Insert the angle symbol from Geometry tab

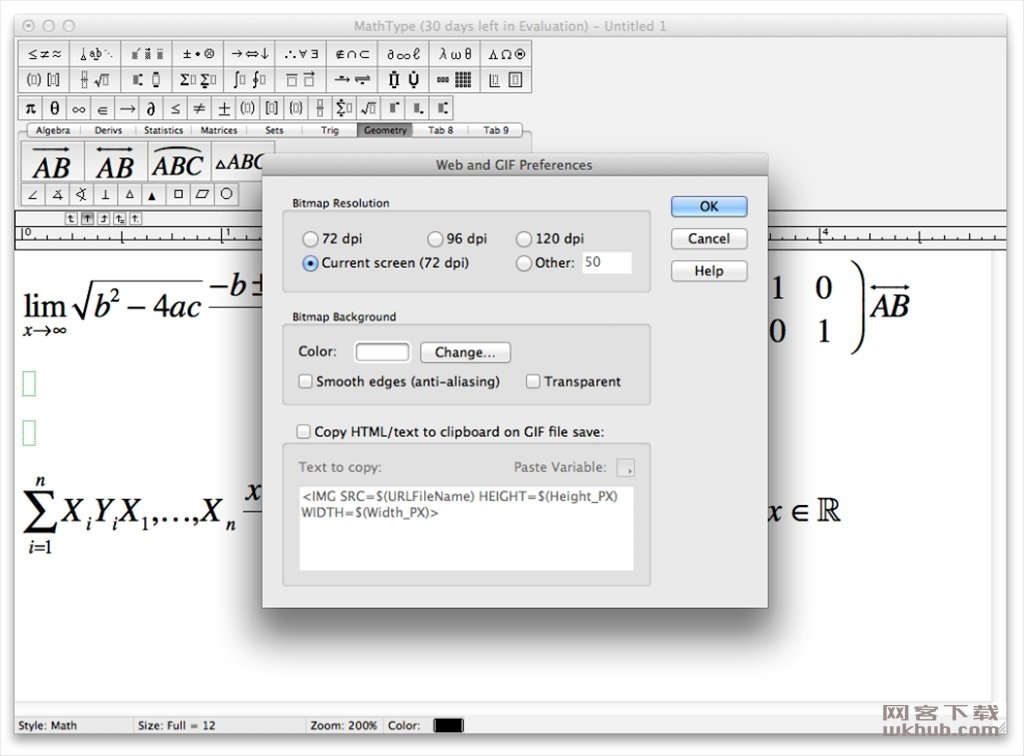(33, 195)
